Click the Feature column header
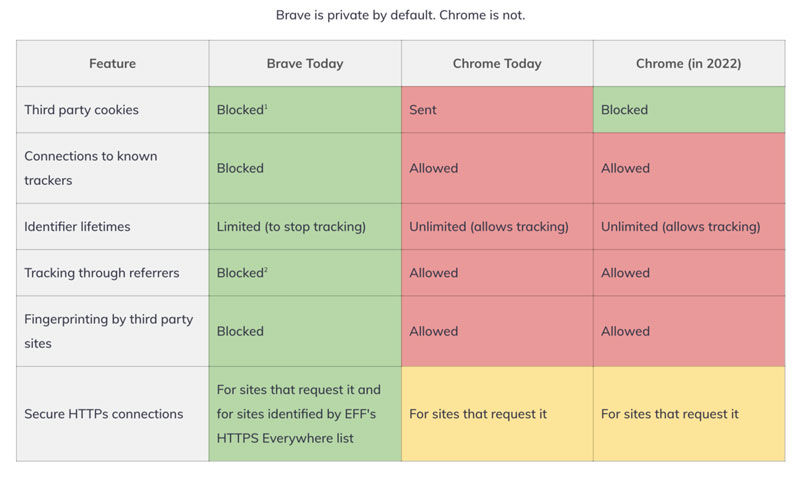 (112, 63)
